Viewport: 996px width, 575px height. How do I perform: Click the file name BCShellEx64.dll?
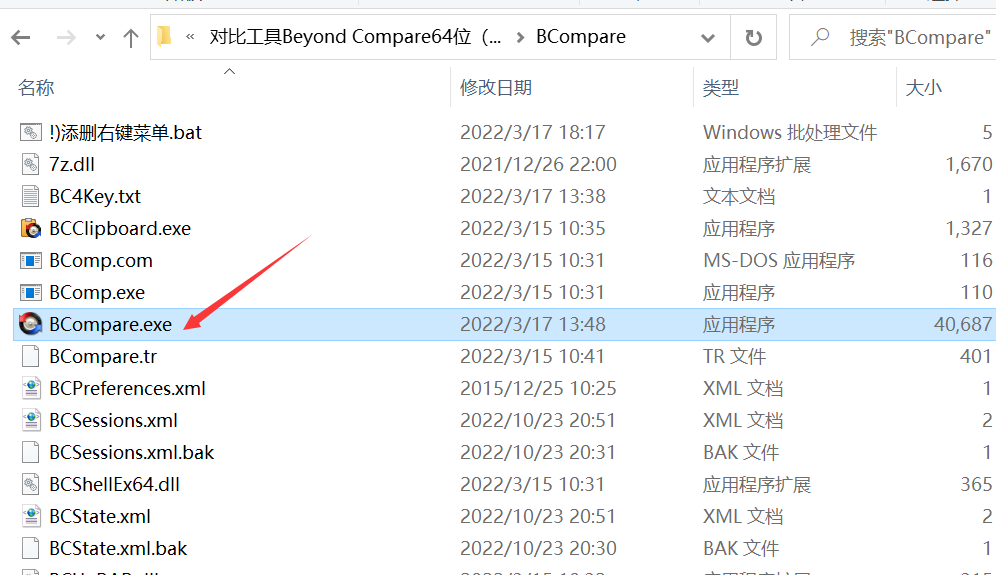(x=114, y=484)
